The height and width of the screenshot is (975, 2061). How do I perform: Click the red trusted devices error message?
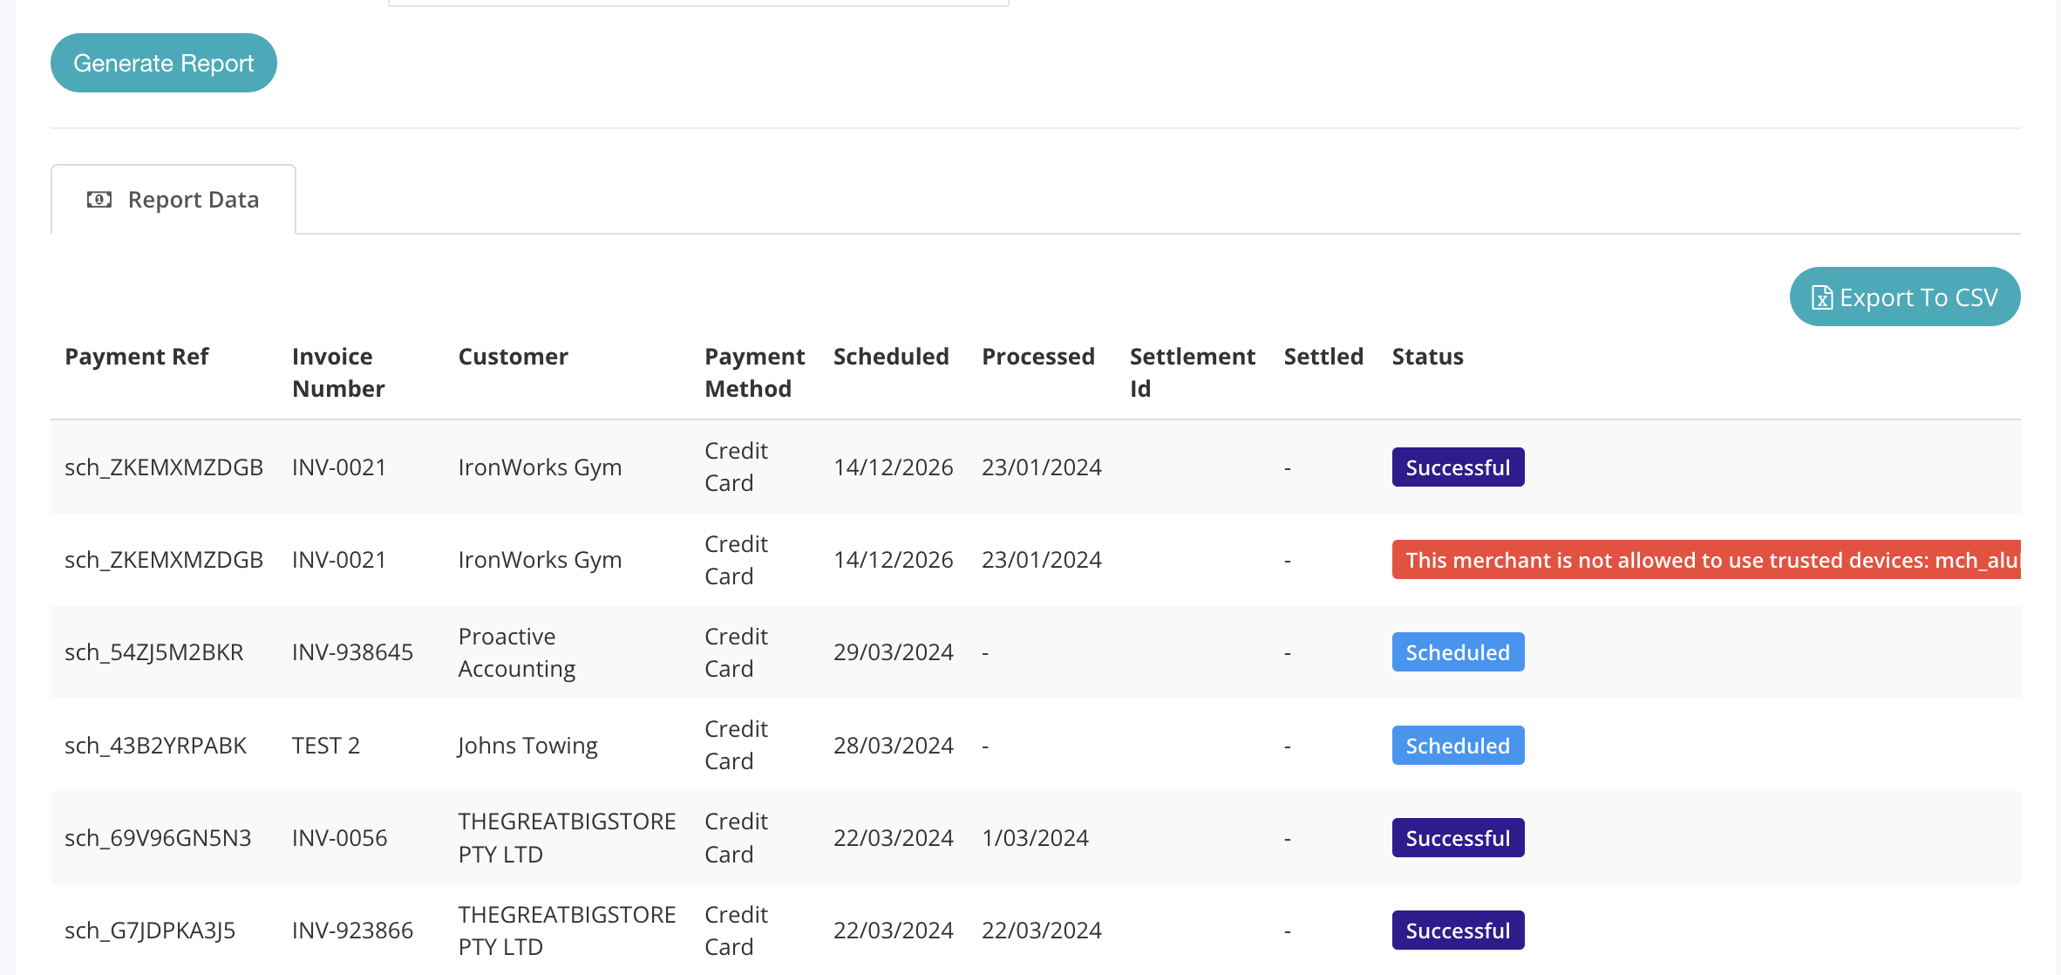pos(1700,559)
